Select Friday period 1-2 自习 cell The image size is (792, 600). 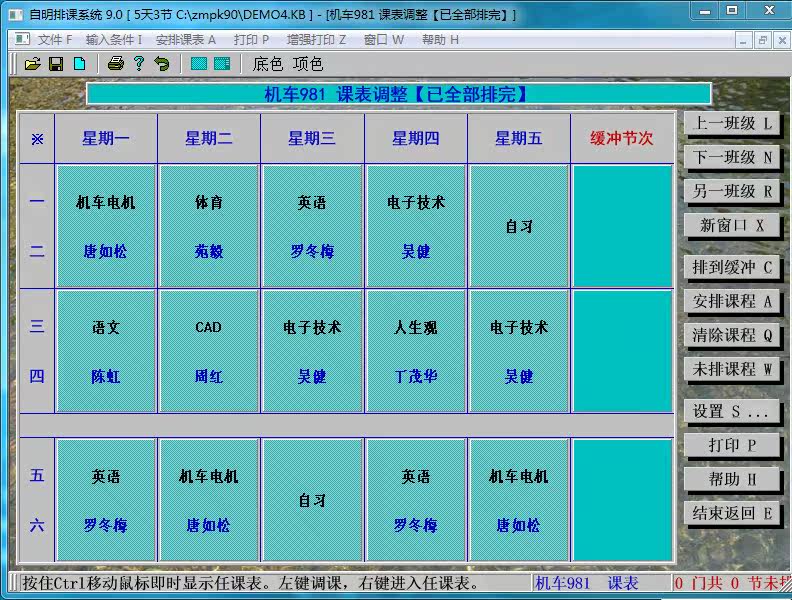(x=519, y=226)
